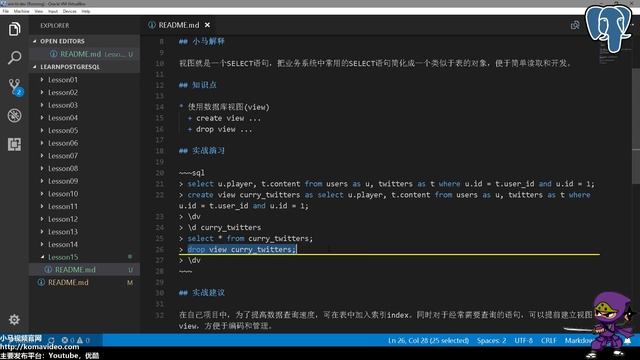The image size is (640, 360).
Task: Open the Manage gear icon
Action: 14,320
